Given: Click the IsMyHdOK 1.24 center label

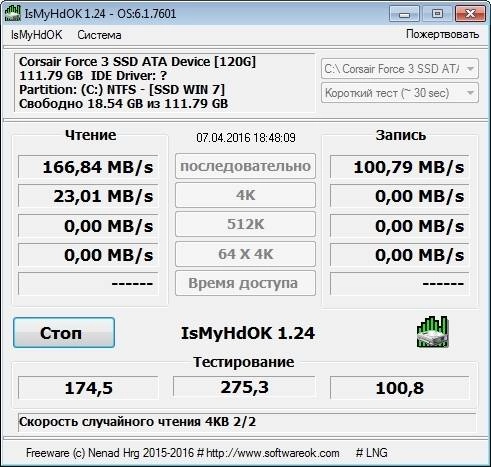Looking at the screenshot, I should pos(248,333).
